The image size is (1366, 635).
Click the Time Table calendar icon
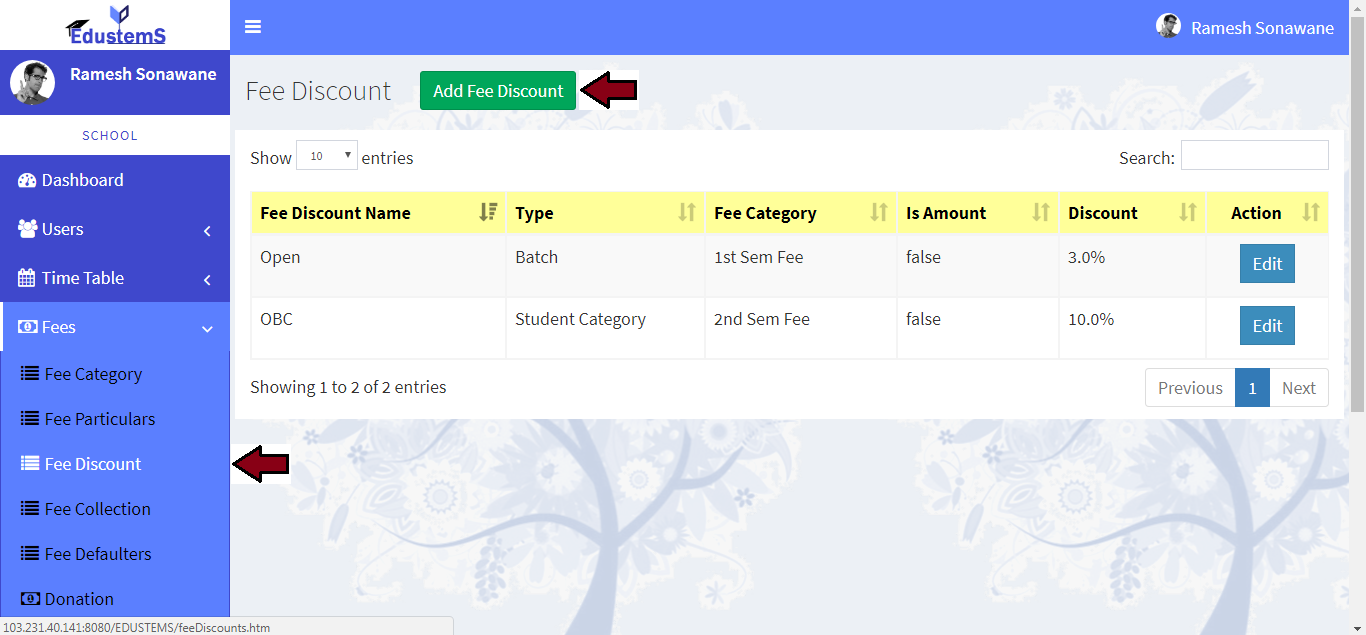(x=27, y=278)
